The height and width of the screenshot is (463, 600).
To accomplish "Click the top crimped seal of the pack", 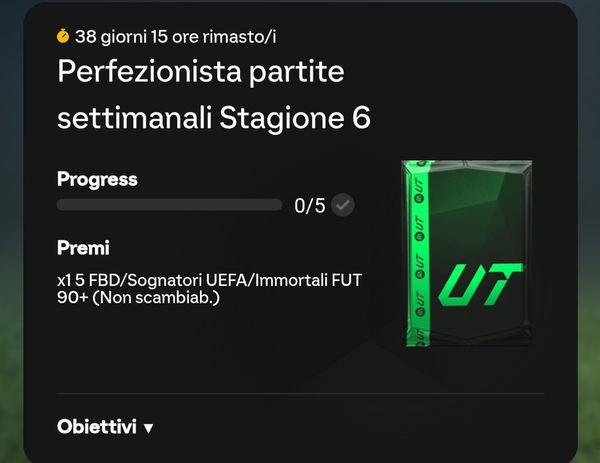I will tap(466, 165).
